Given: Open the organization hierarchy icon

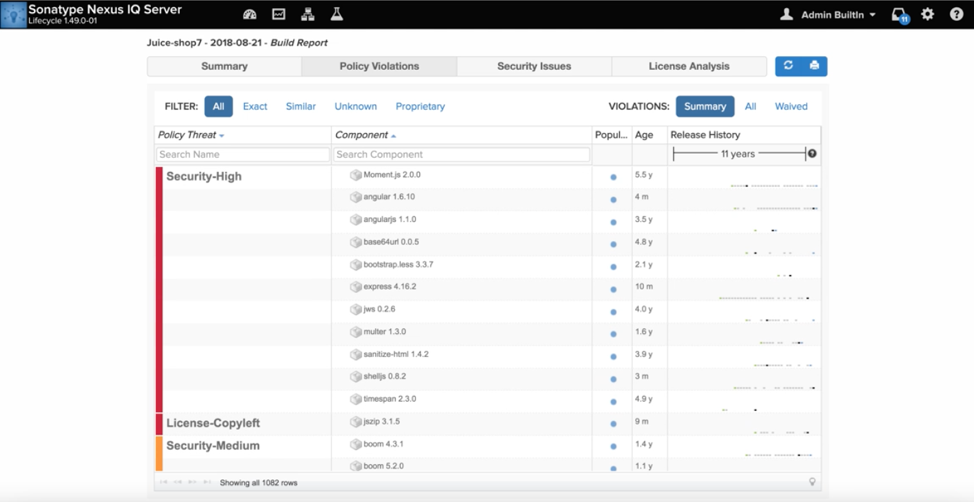Looking at the screenshot, I should 308,15.
